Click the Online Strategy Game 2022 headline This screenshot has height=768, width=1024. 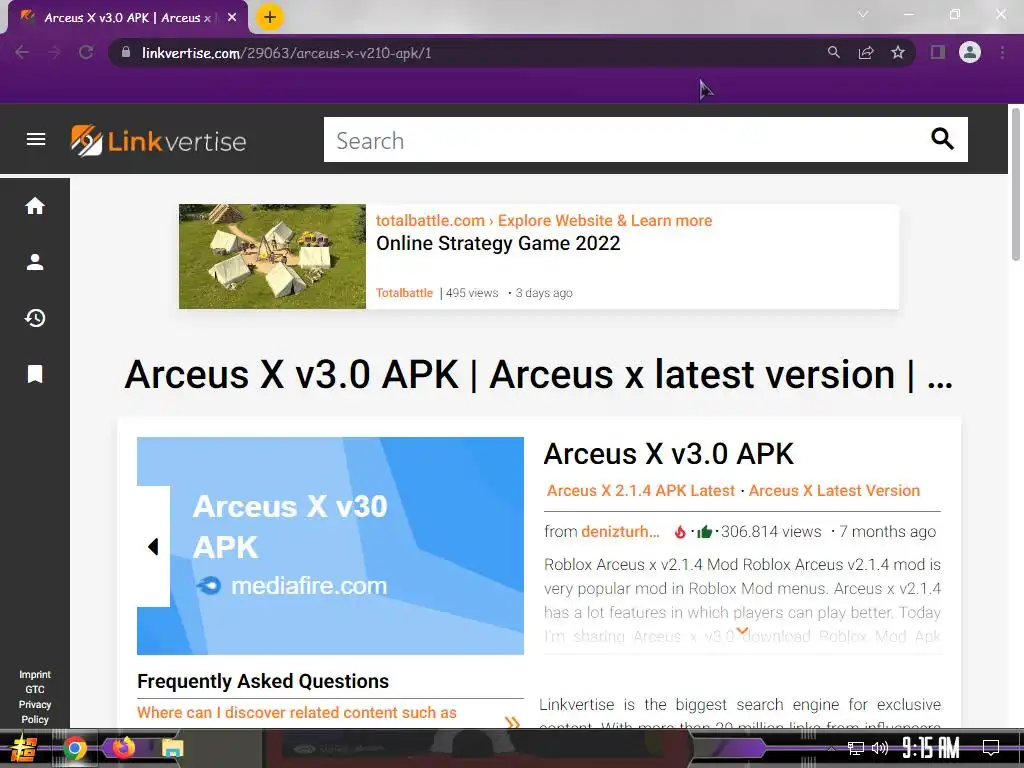click(x=498, y=244)
